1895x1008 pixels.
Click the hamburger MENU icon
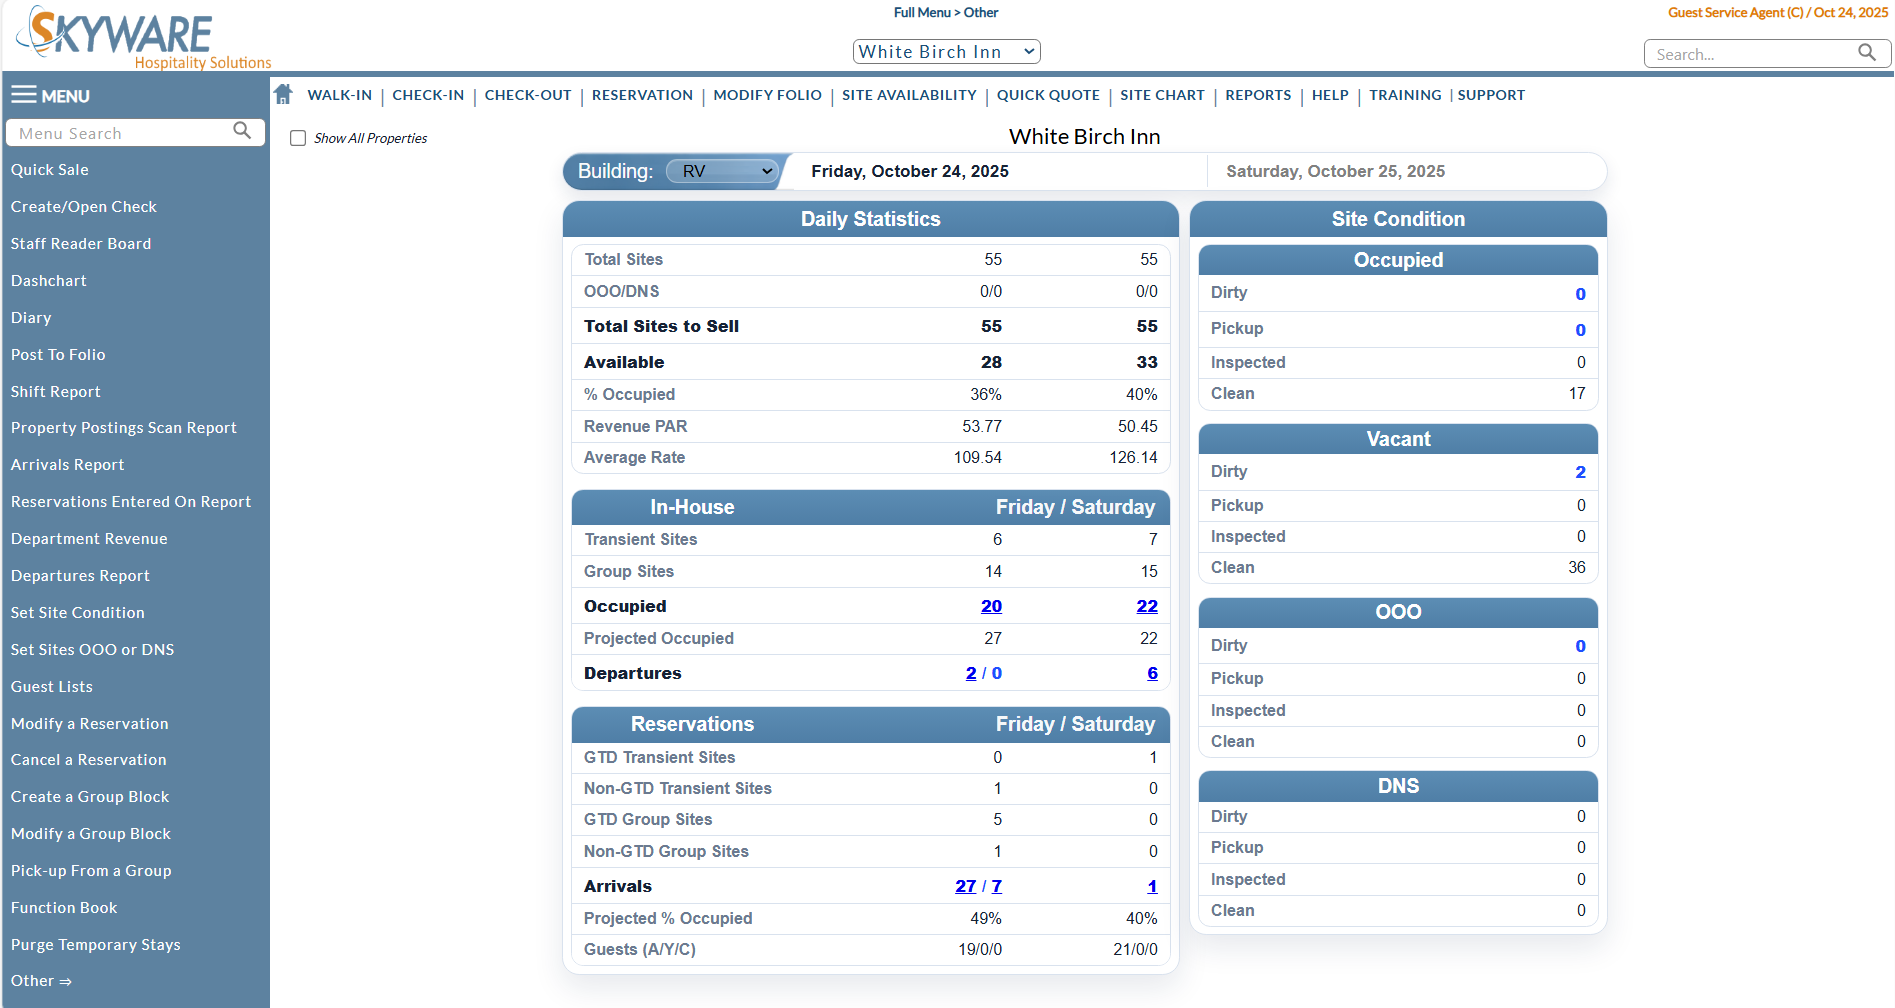pyautogui.click(x=24, y=95)
